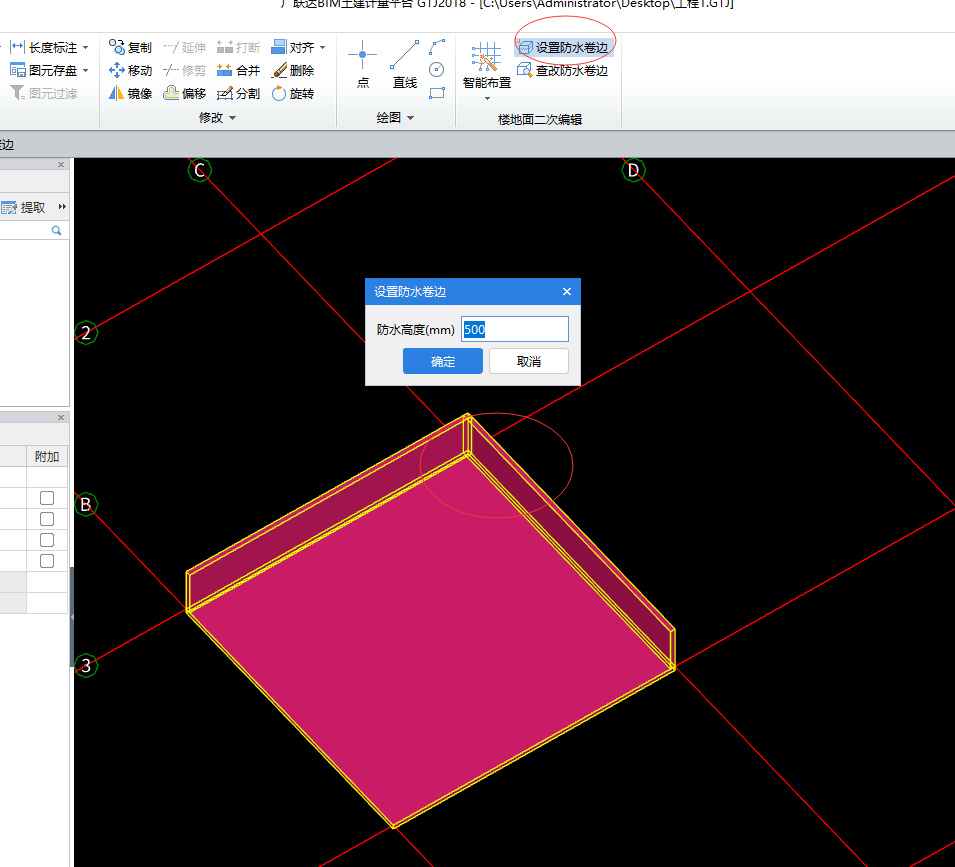Click 设置防水卷边 in the ribbon
This screenshot has width=955, height=867.
click(x=563, y=47)
